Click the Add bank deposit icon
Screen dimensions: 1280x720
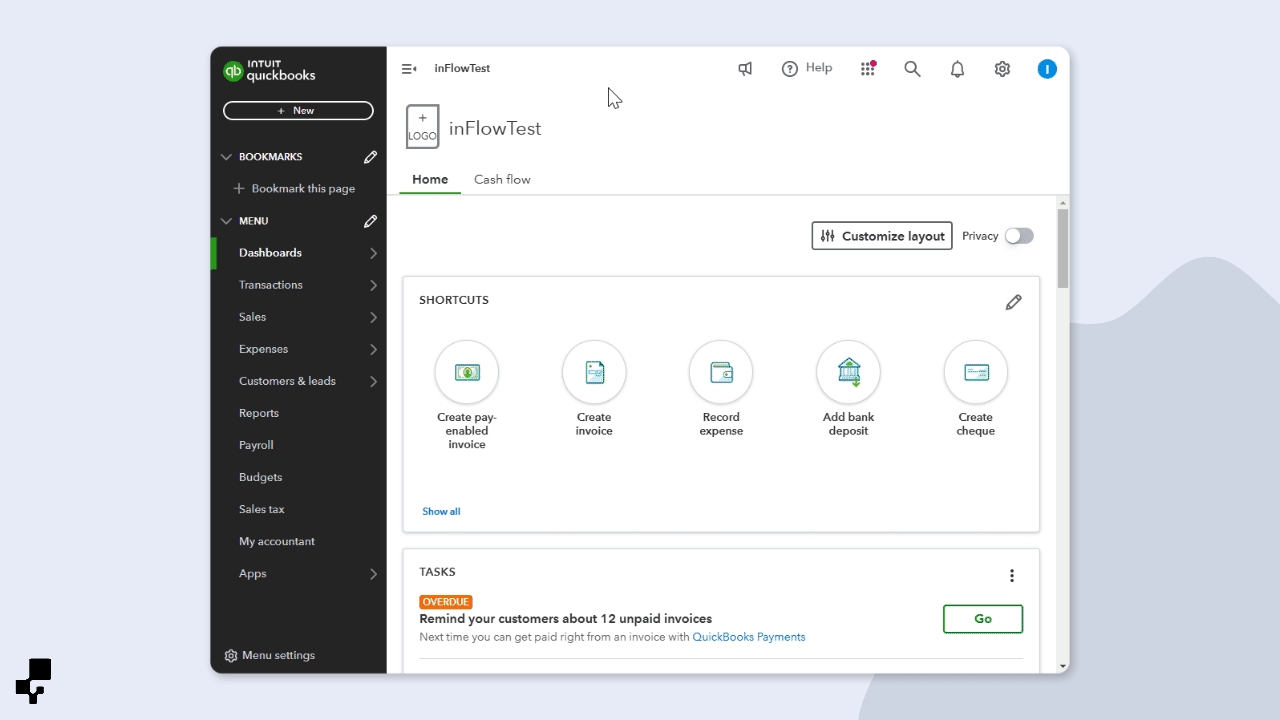[x=848, y=372]
